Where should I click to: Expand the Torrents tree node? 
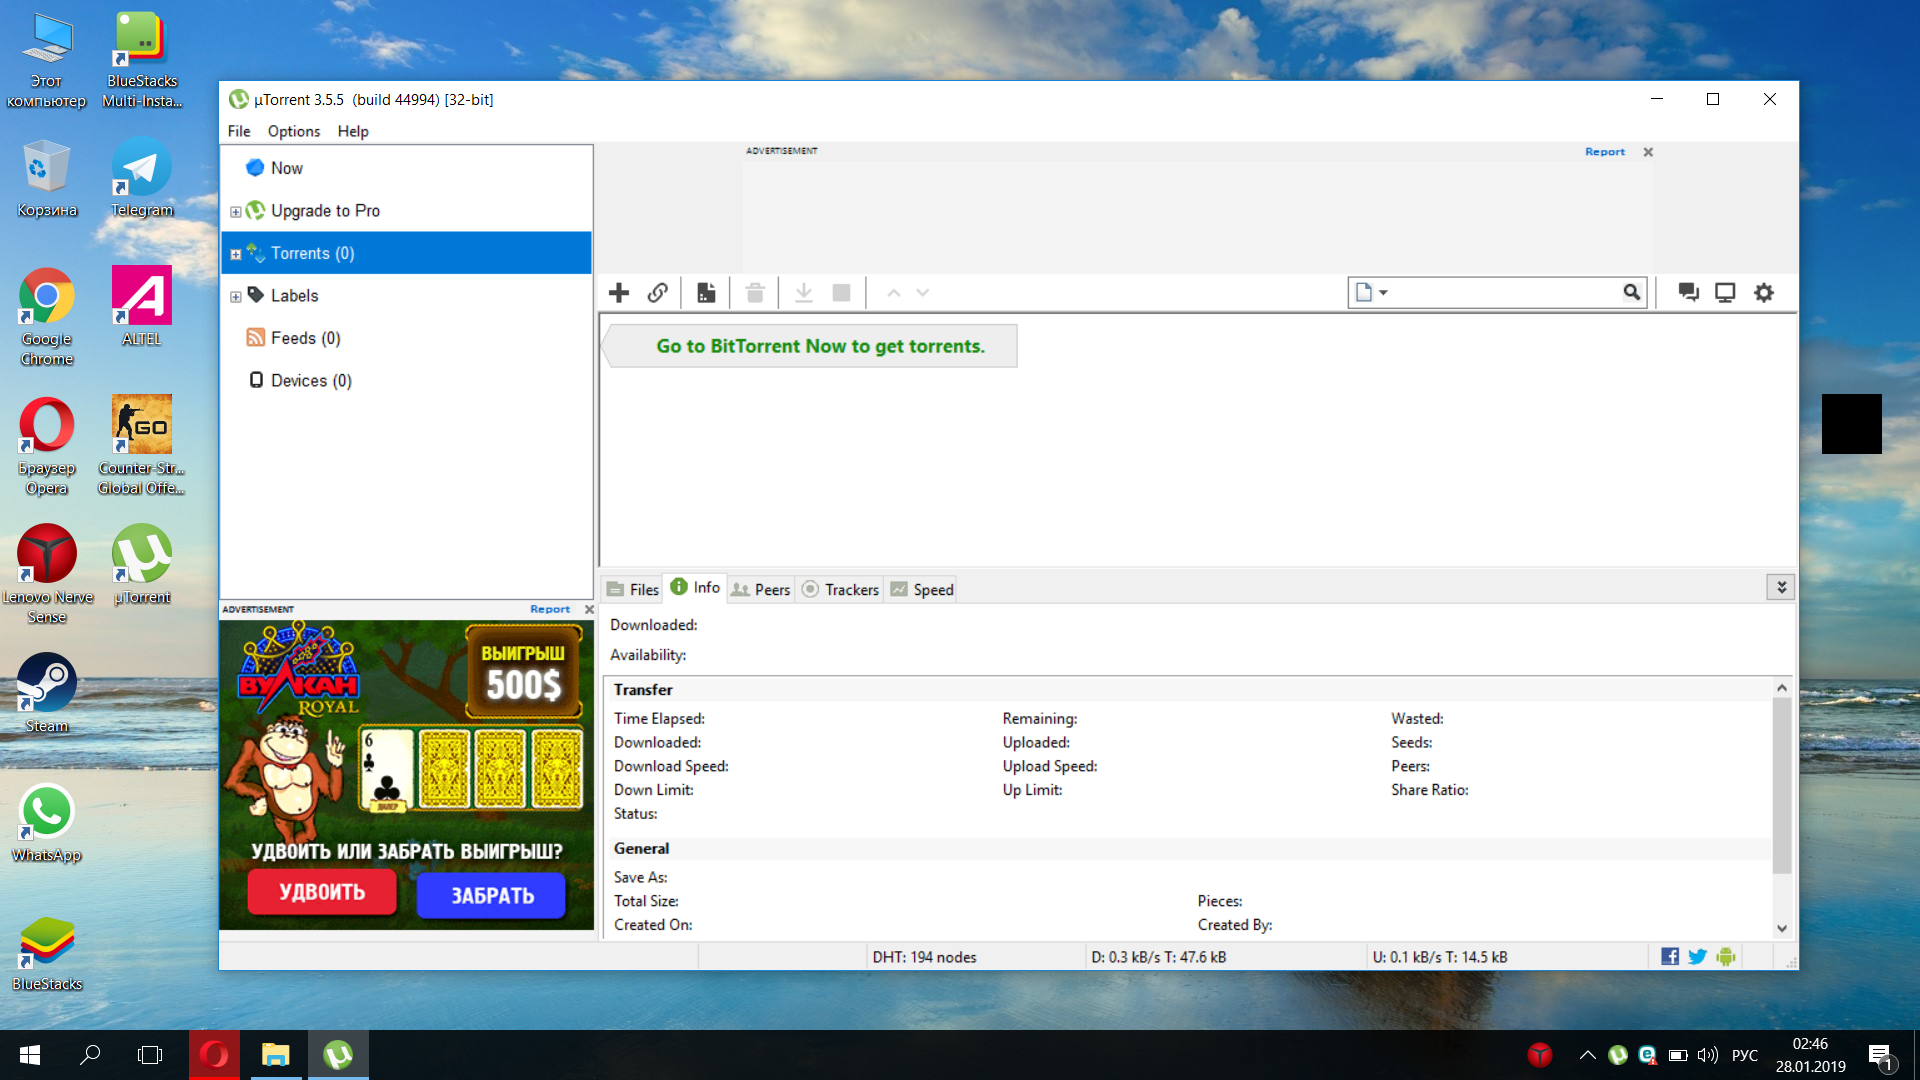(x=236, y=254)
